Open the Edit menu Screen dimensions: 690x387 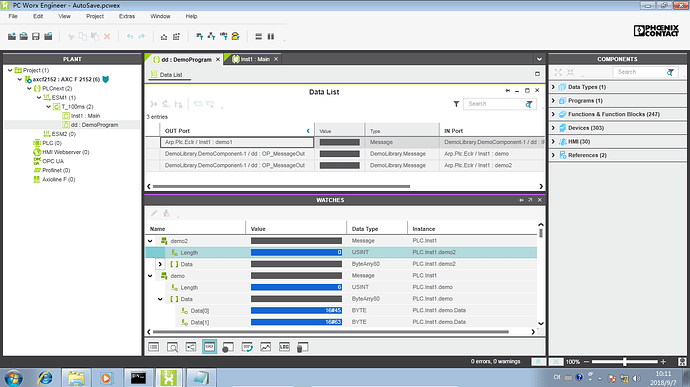[x=38, y=16]
